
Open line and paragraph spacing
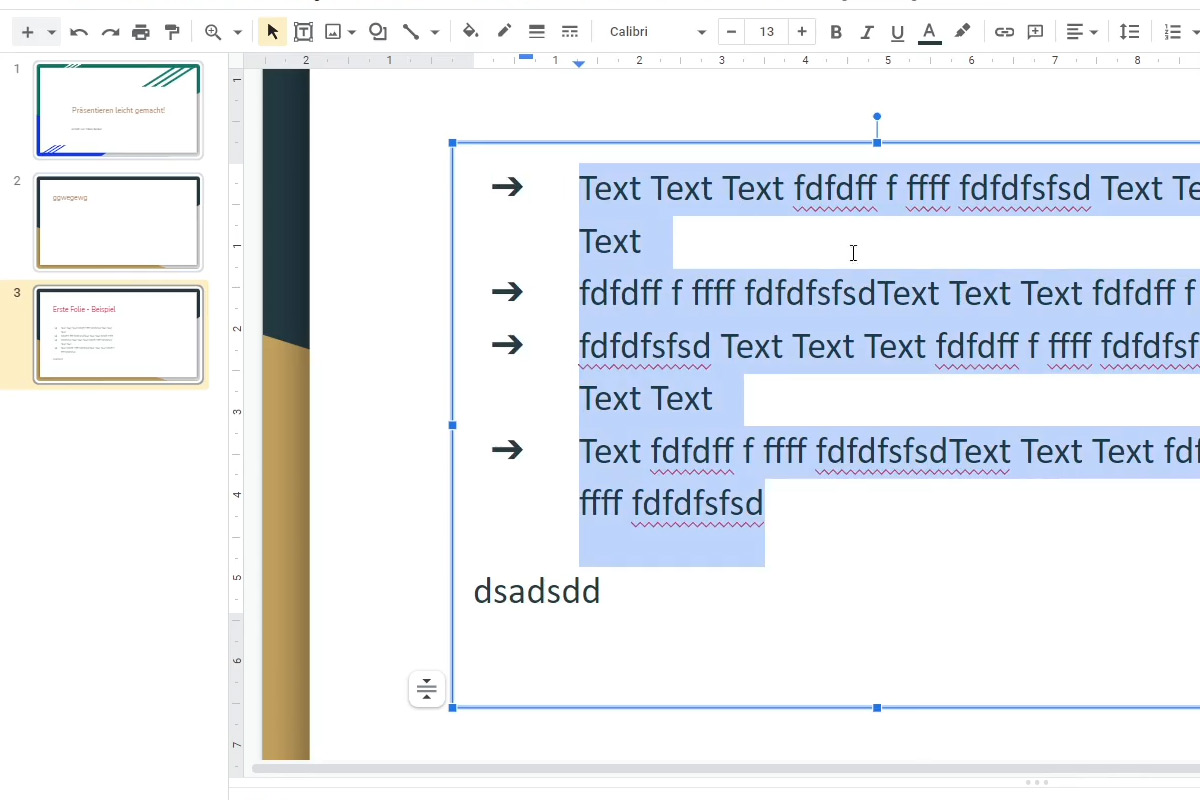click(1129, 32)
